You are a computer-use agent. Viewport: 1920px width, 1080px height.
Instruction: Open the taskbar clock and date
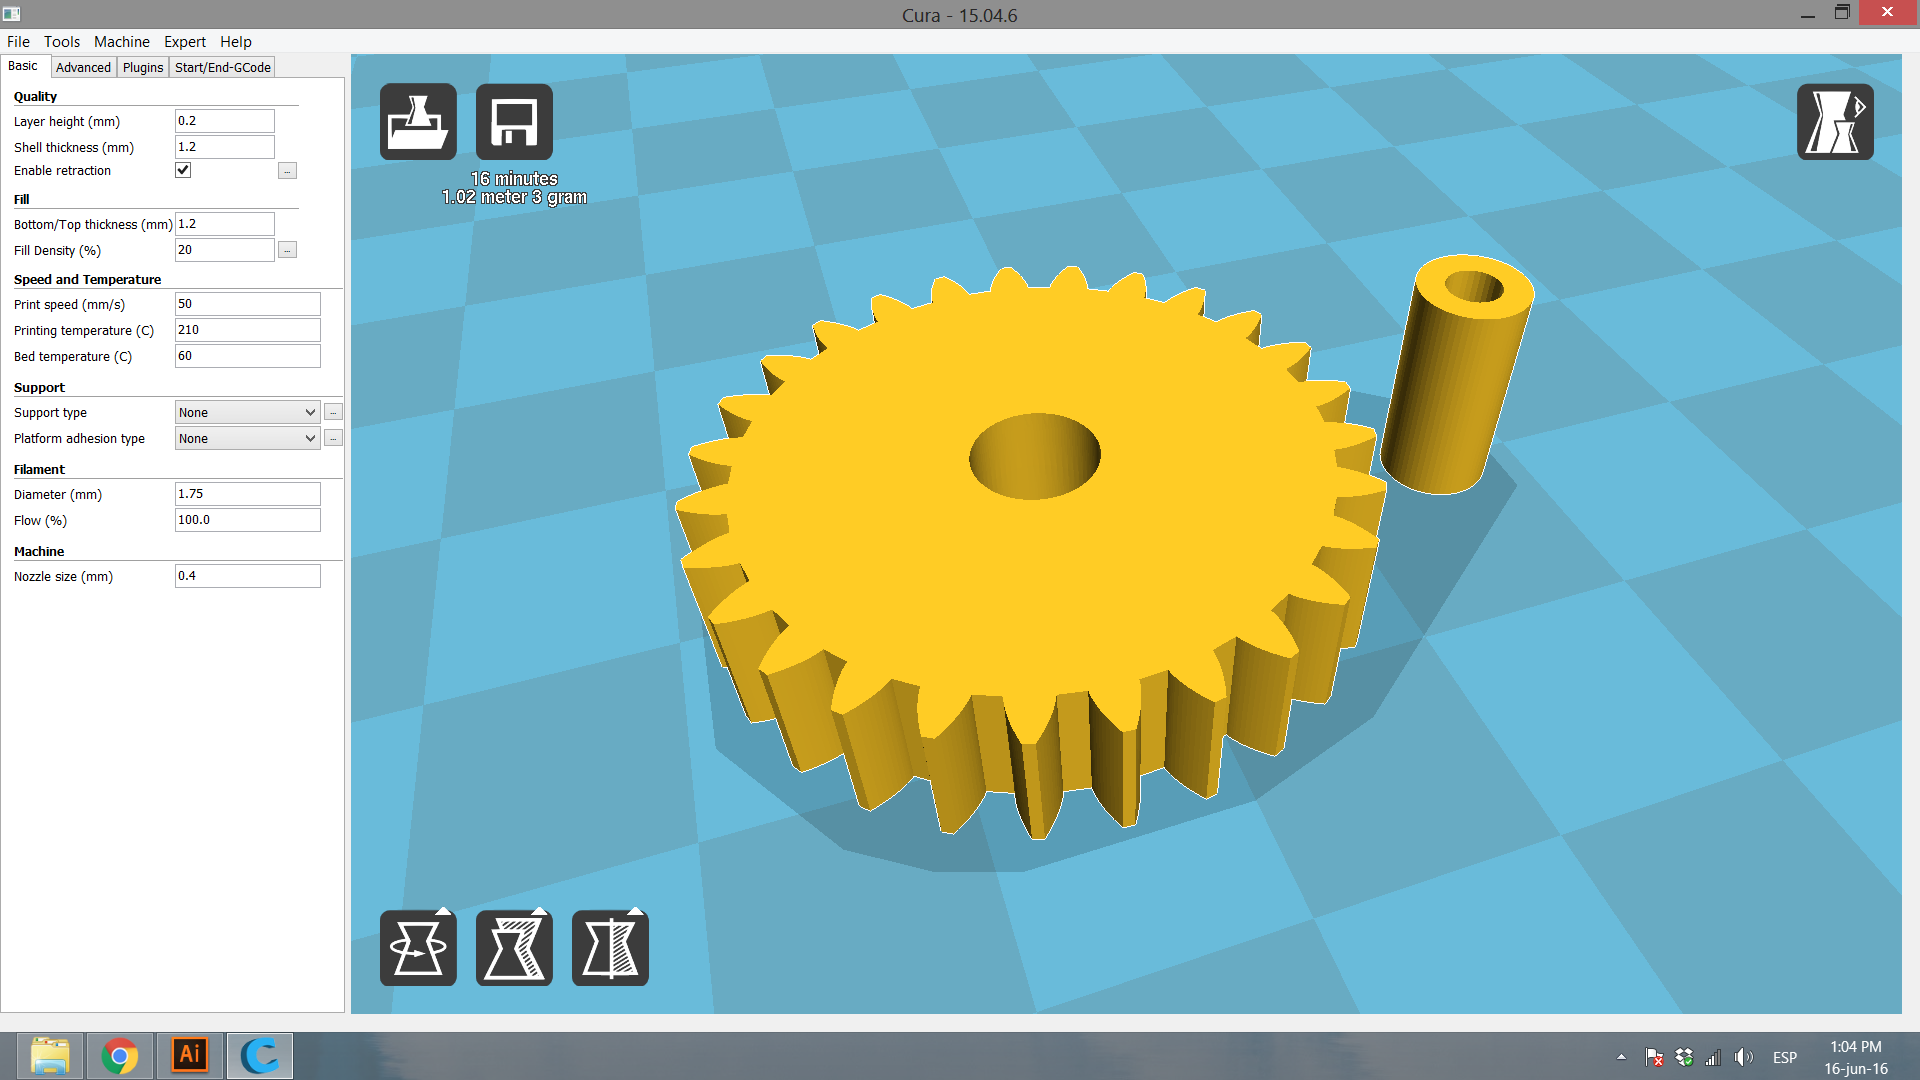tap(1856, 1057)
